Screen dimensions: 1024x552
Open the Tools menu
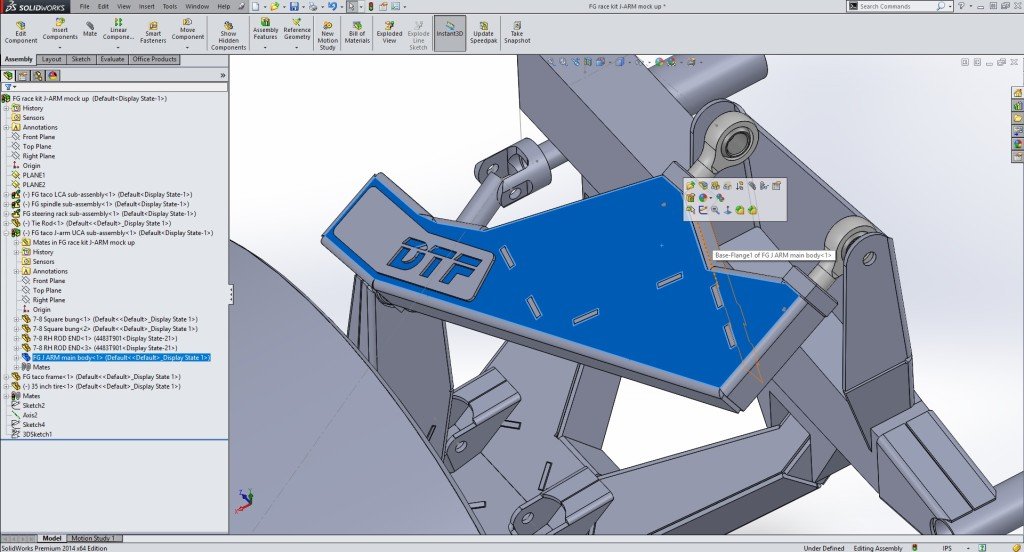point(170,7)
